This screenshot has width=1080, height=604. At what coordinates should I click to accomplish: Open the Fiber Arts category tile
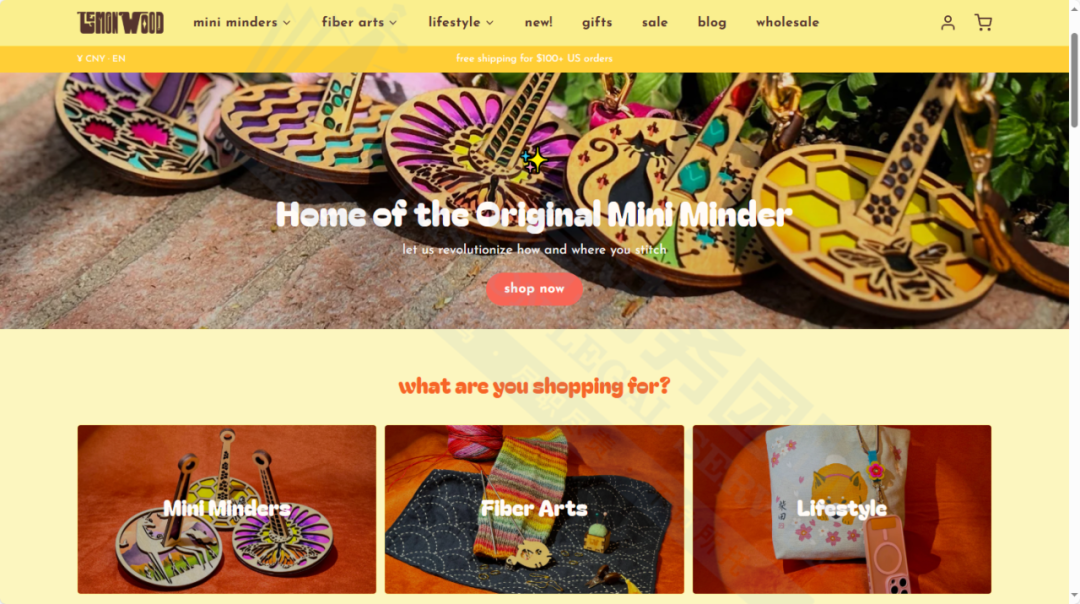(534, 509)
